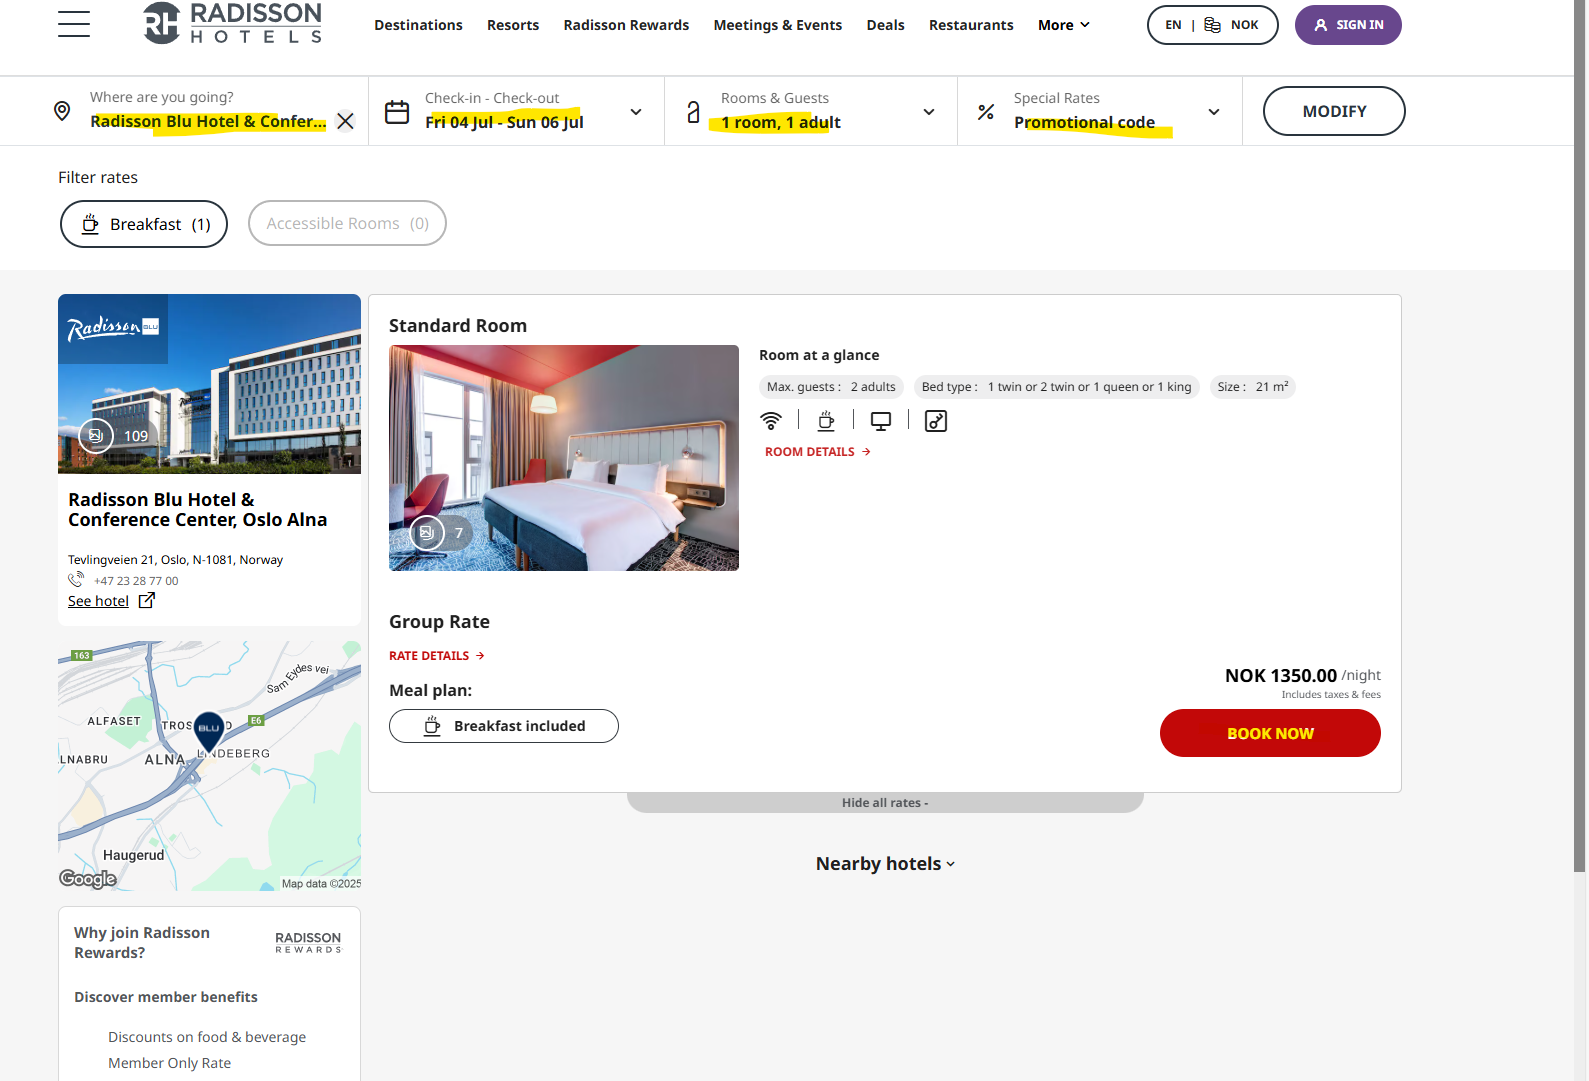Open the Destinations menu
The image size is (1589, 1081).
click(418, 25)
